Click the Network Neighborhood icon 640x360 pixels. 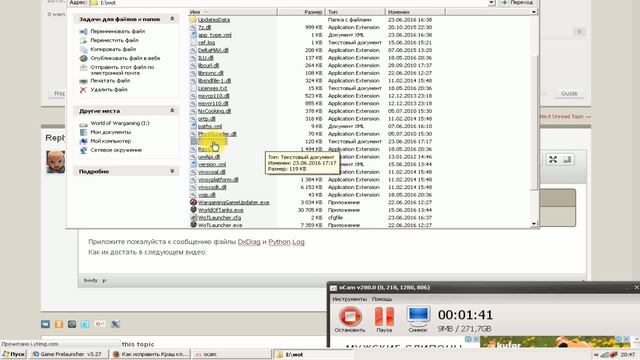coord(83,150)
